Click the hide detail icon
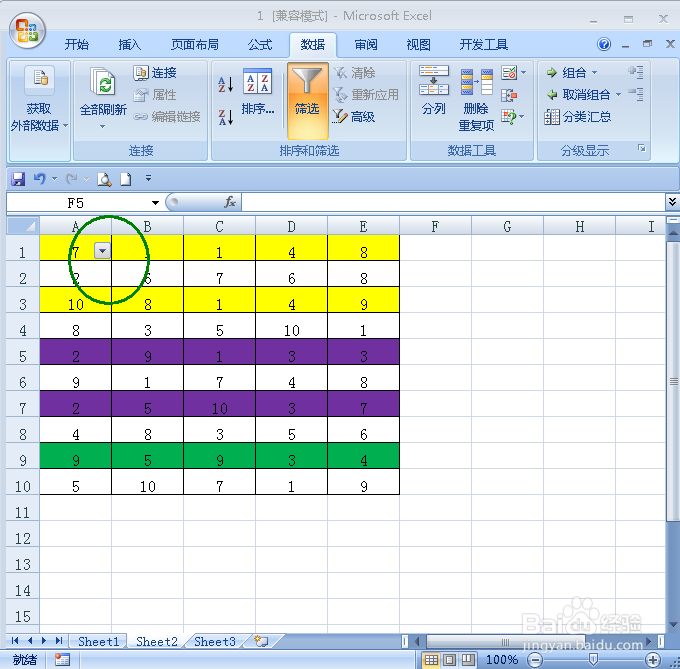This screenshot has height=669, width=680. point(636,94)
